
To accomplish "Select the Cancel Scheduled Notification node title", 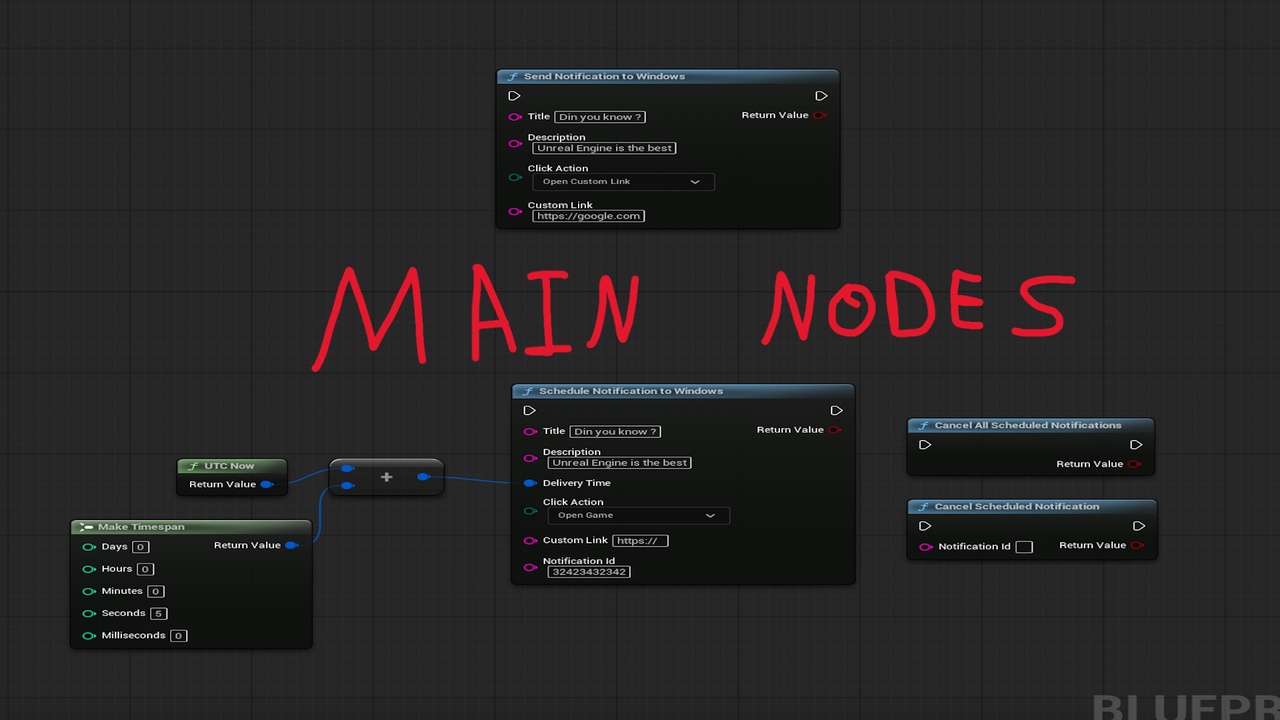I will (x=1017, y=506).
